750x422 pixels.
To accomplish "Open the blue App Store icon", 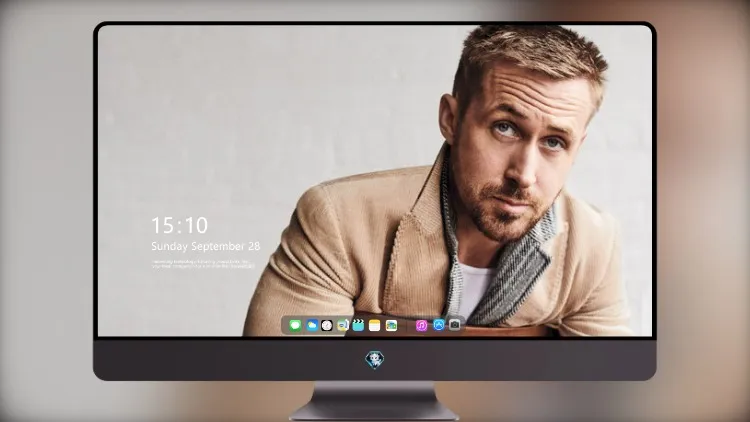I will pyautogui.click(x=439, y=325).
